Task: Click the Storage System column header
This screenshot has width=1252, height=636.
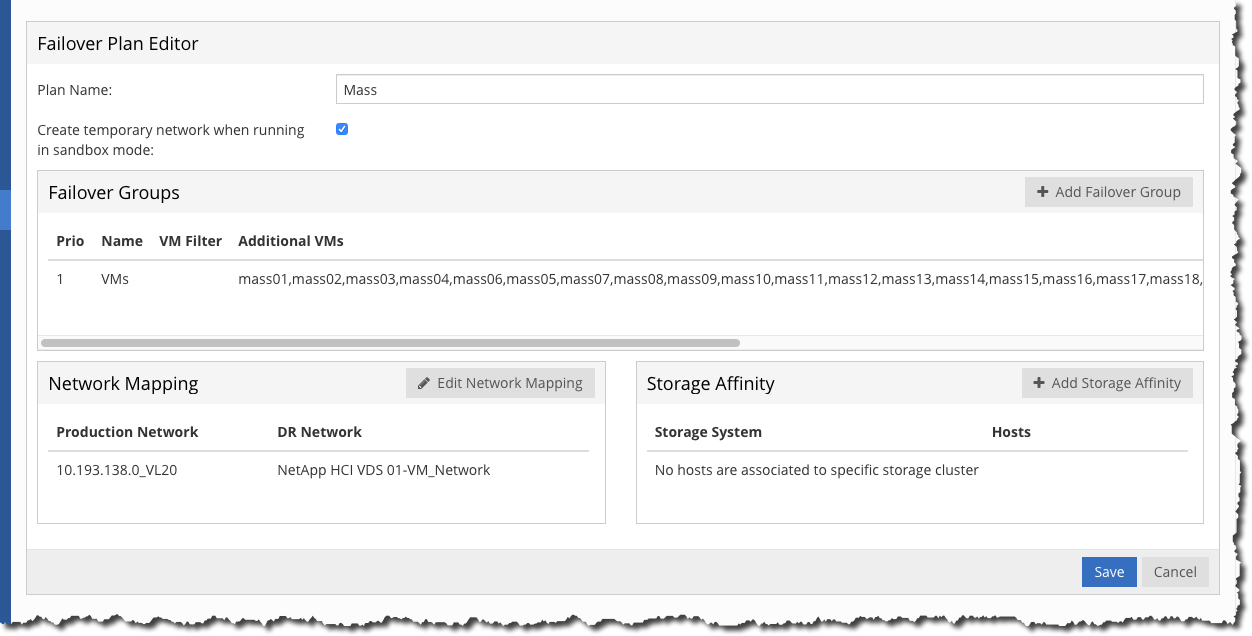Action: point(708,432)
